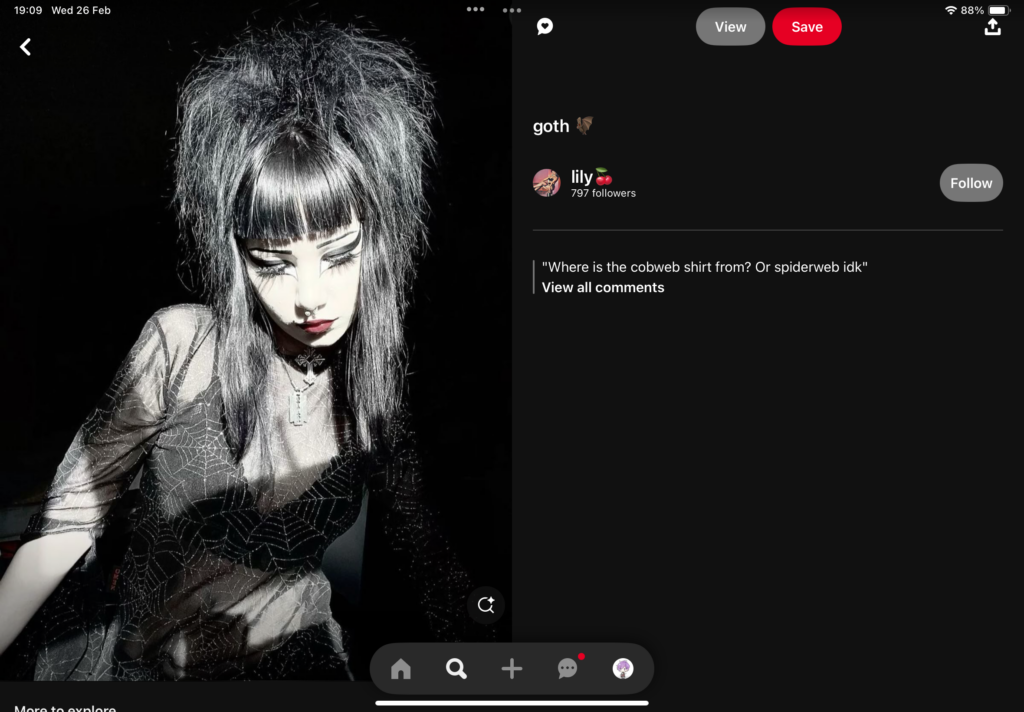Tap the Wi-Fi status icon
This screenshot has width=1024, height=712.
[x=951, y=10]
